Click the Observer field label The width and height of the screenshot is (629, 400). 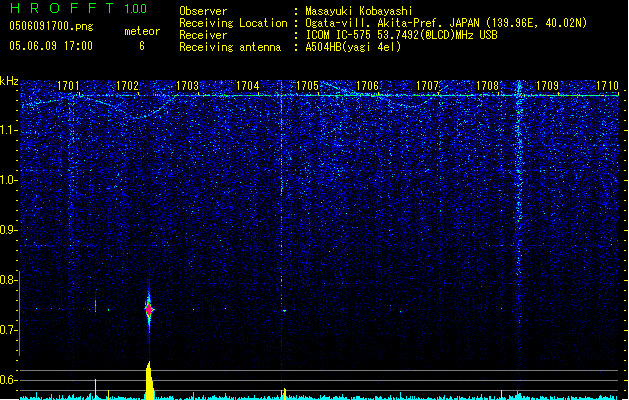pos(203,11)
